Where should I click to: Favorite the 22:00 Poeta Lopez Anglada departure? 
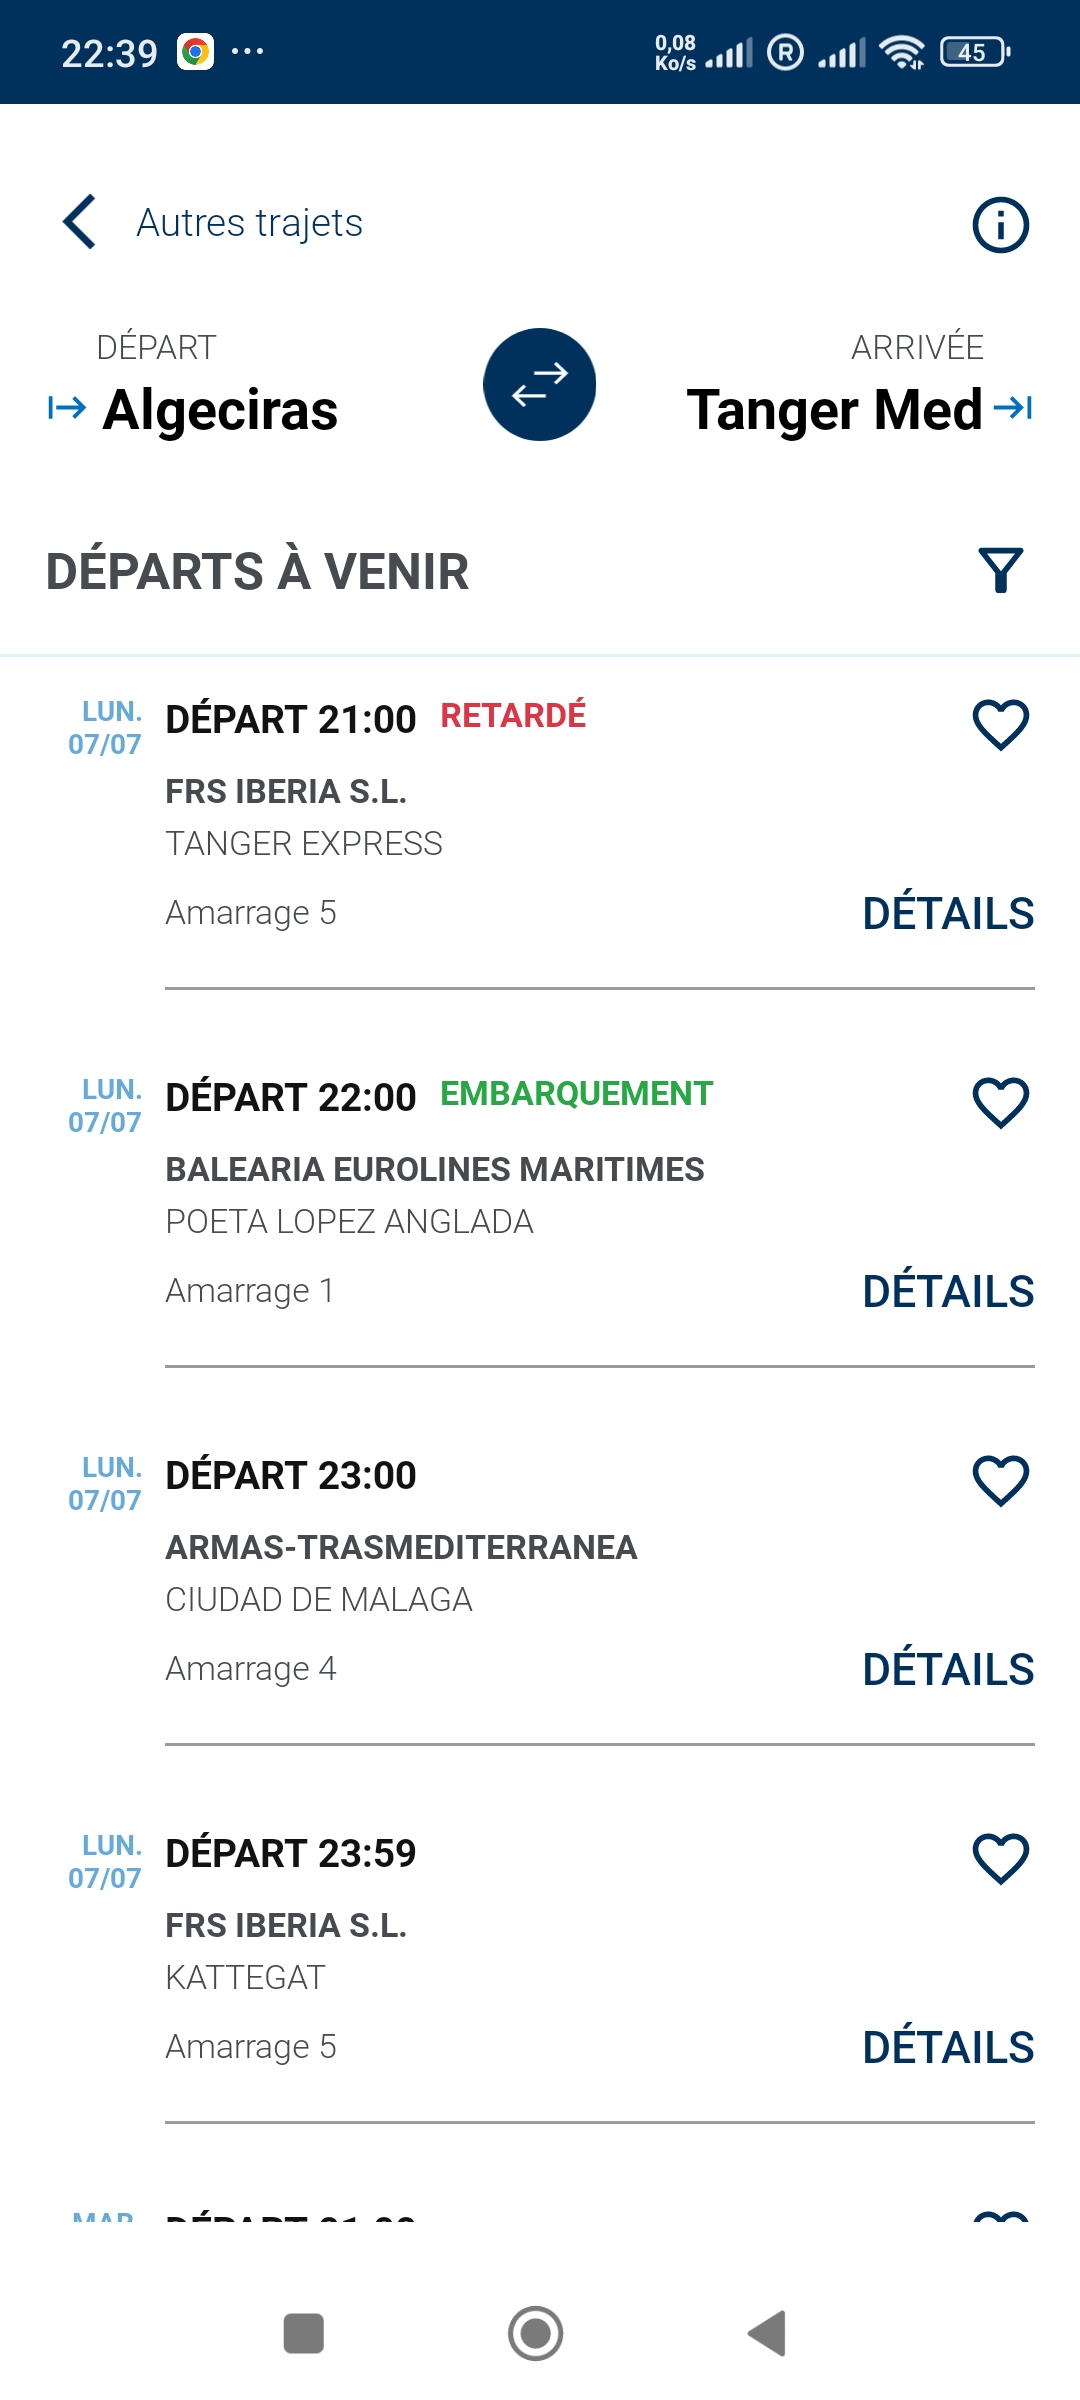pos(1000,1103)
